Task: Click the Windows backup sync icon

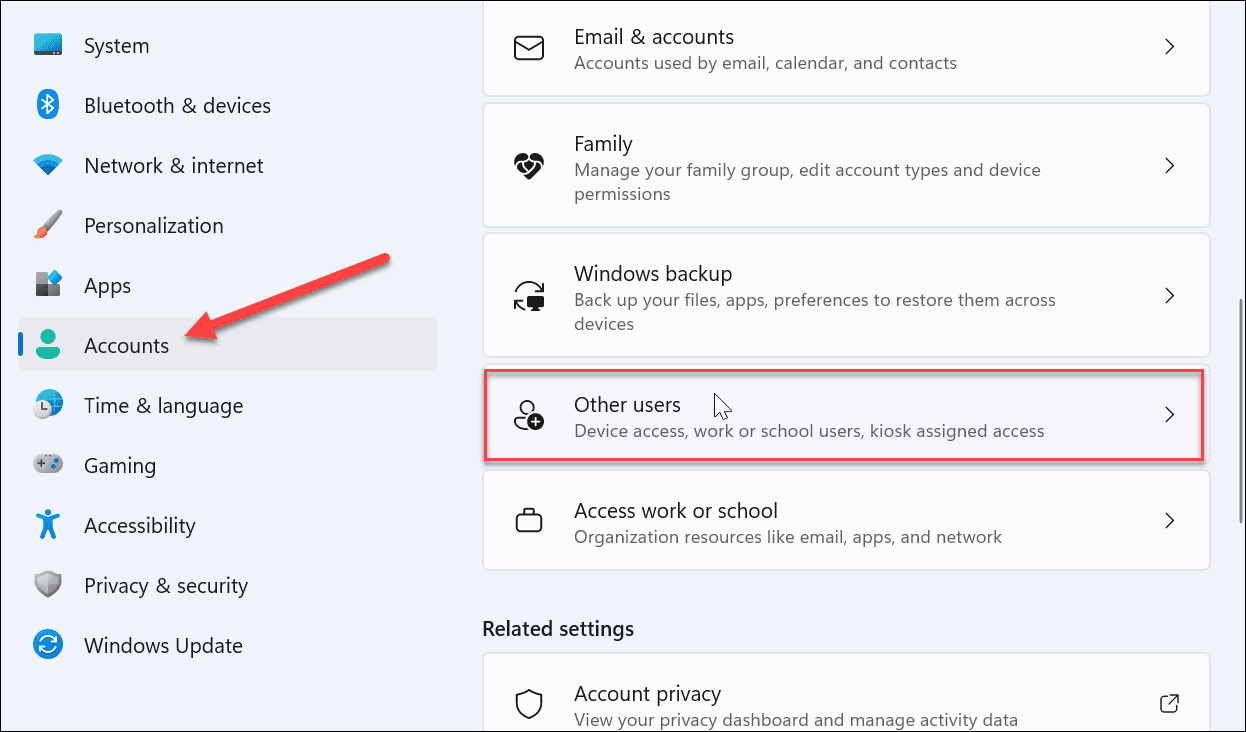Action: [x=529, y=295]
